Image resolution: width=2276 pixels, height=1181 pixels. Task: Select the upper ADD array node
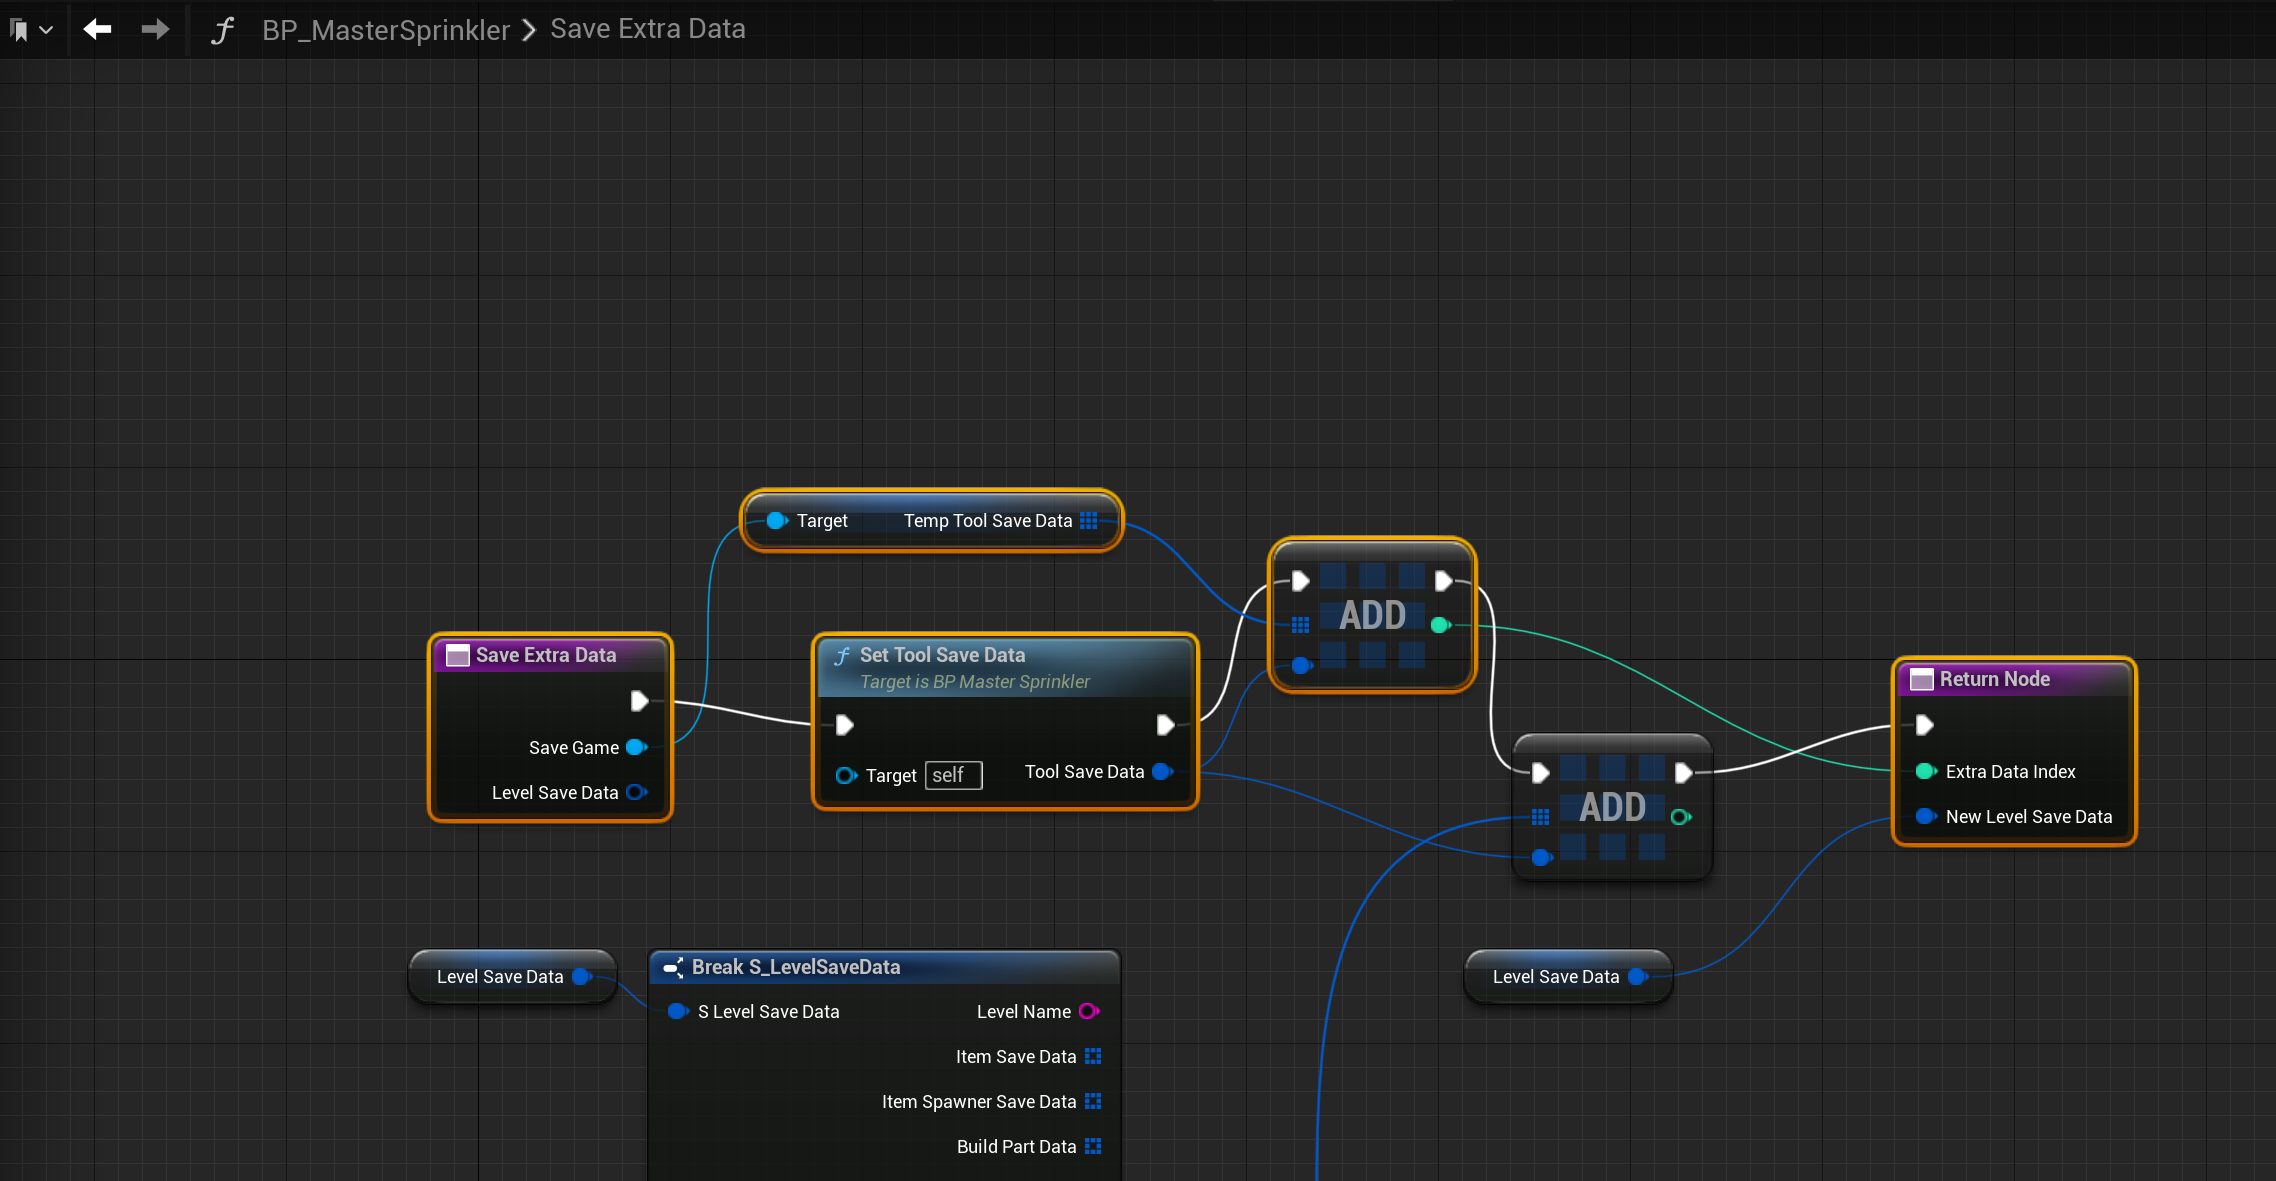[x=1372, y=614]
